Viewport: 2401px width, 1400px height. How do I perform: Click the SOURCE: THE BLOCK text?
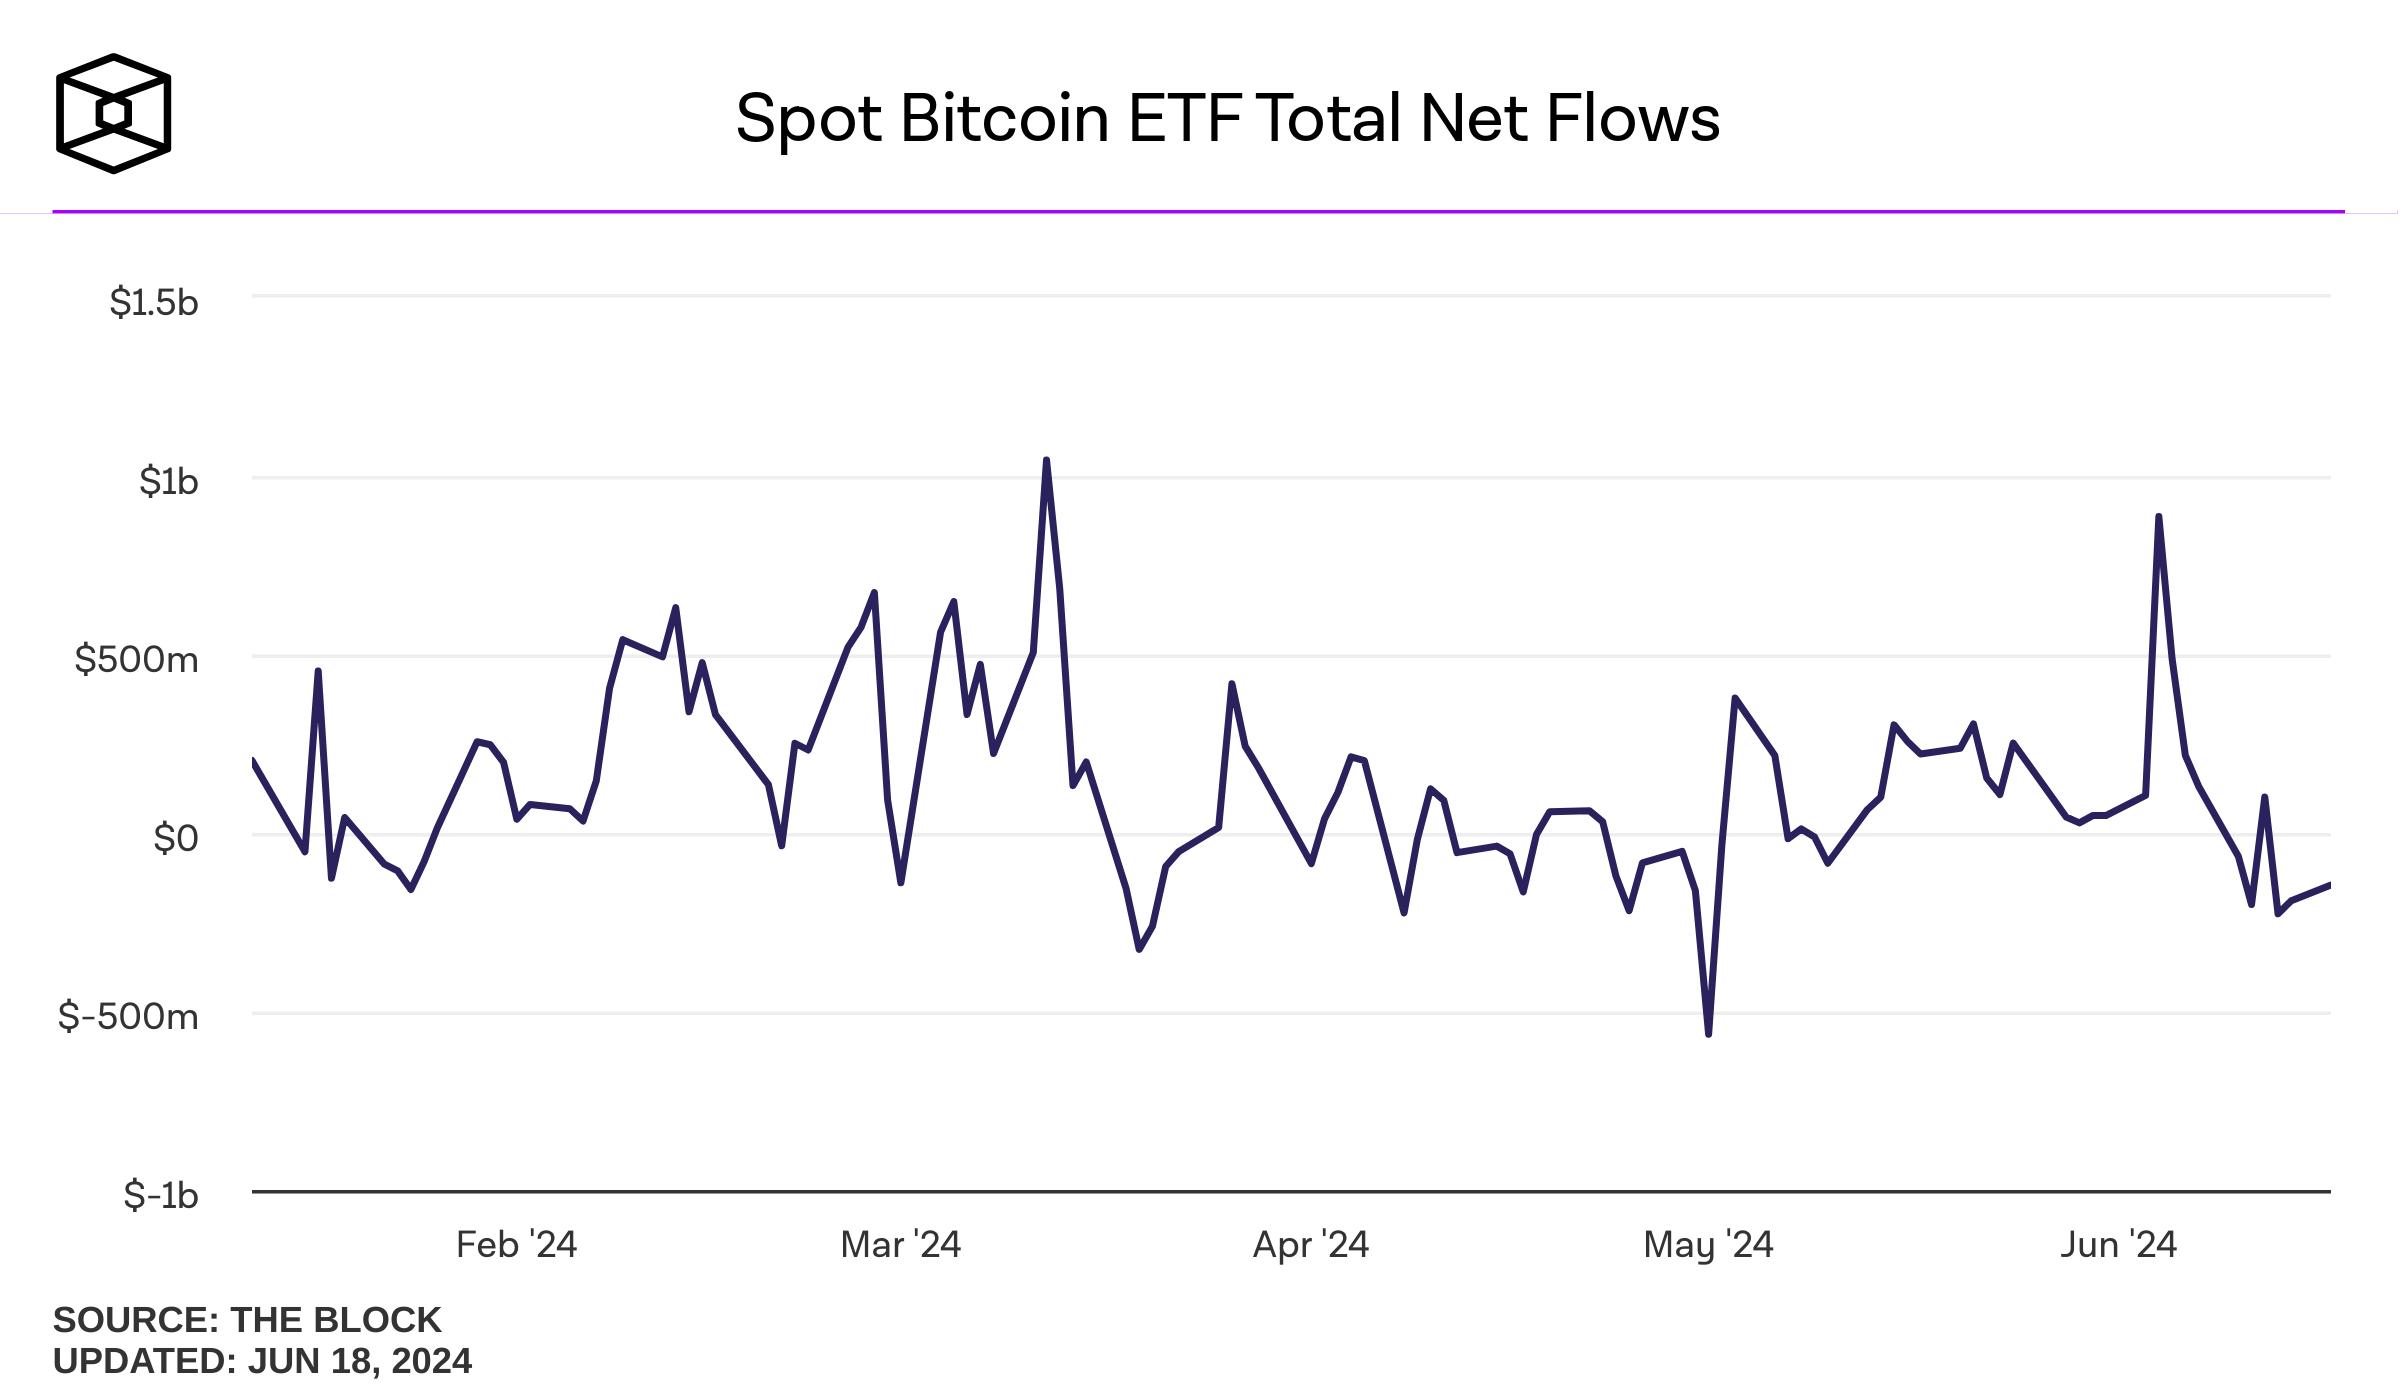click(246, 1320)
